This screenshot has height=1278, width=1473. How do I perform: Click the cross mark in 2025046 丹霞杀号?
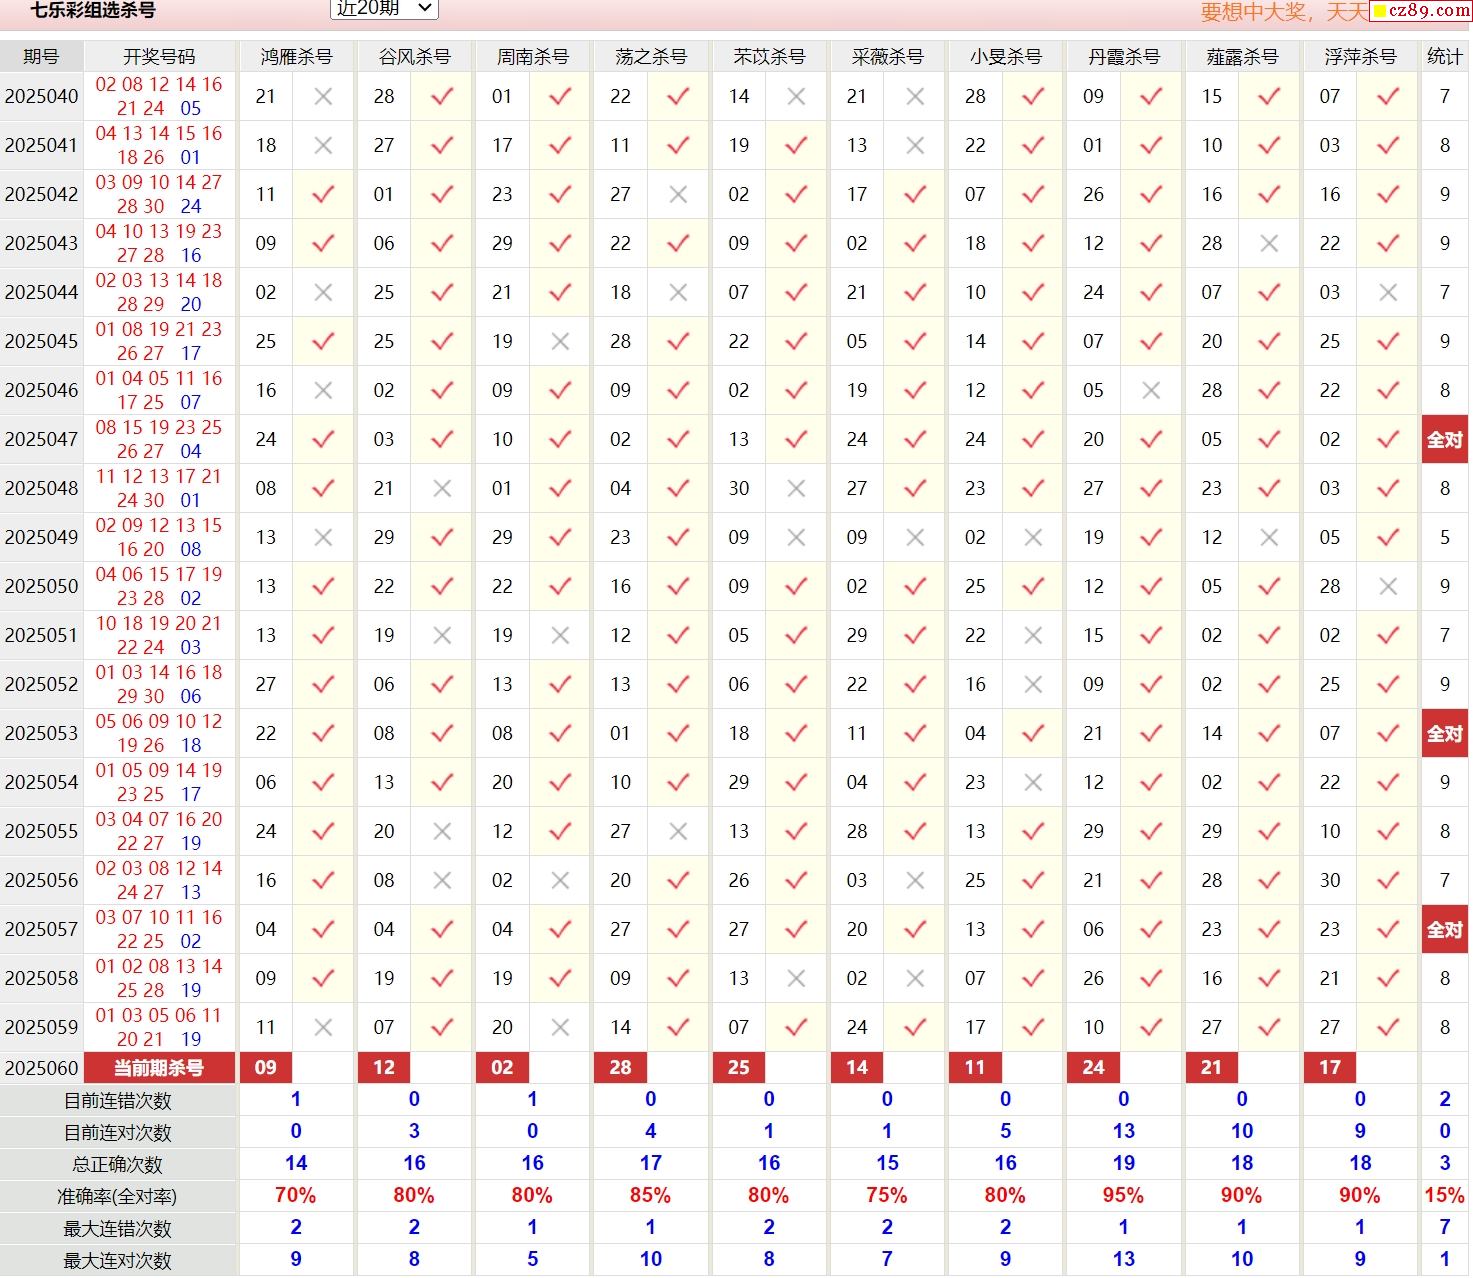point(1151,391)
